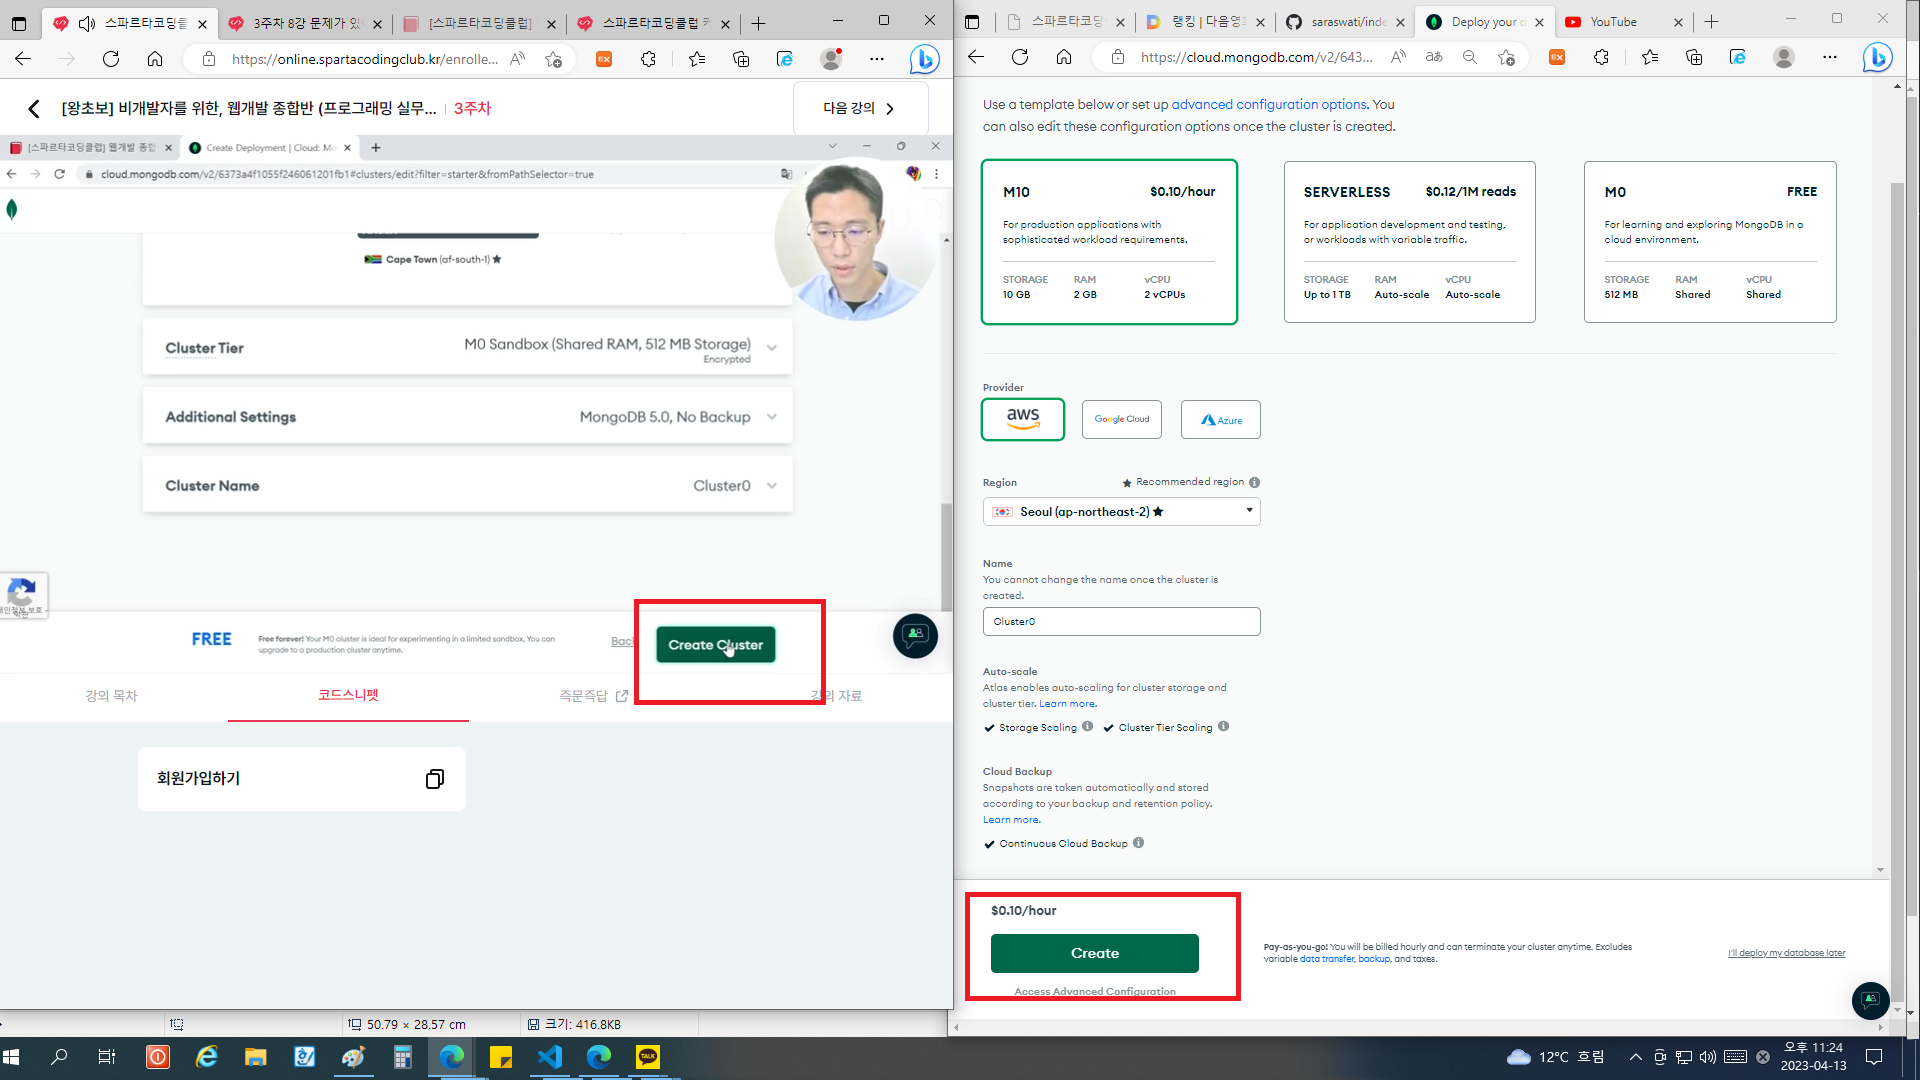1920x1080 pixels.
Task: Go to home page in the left browser
Action: (155, 59)
